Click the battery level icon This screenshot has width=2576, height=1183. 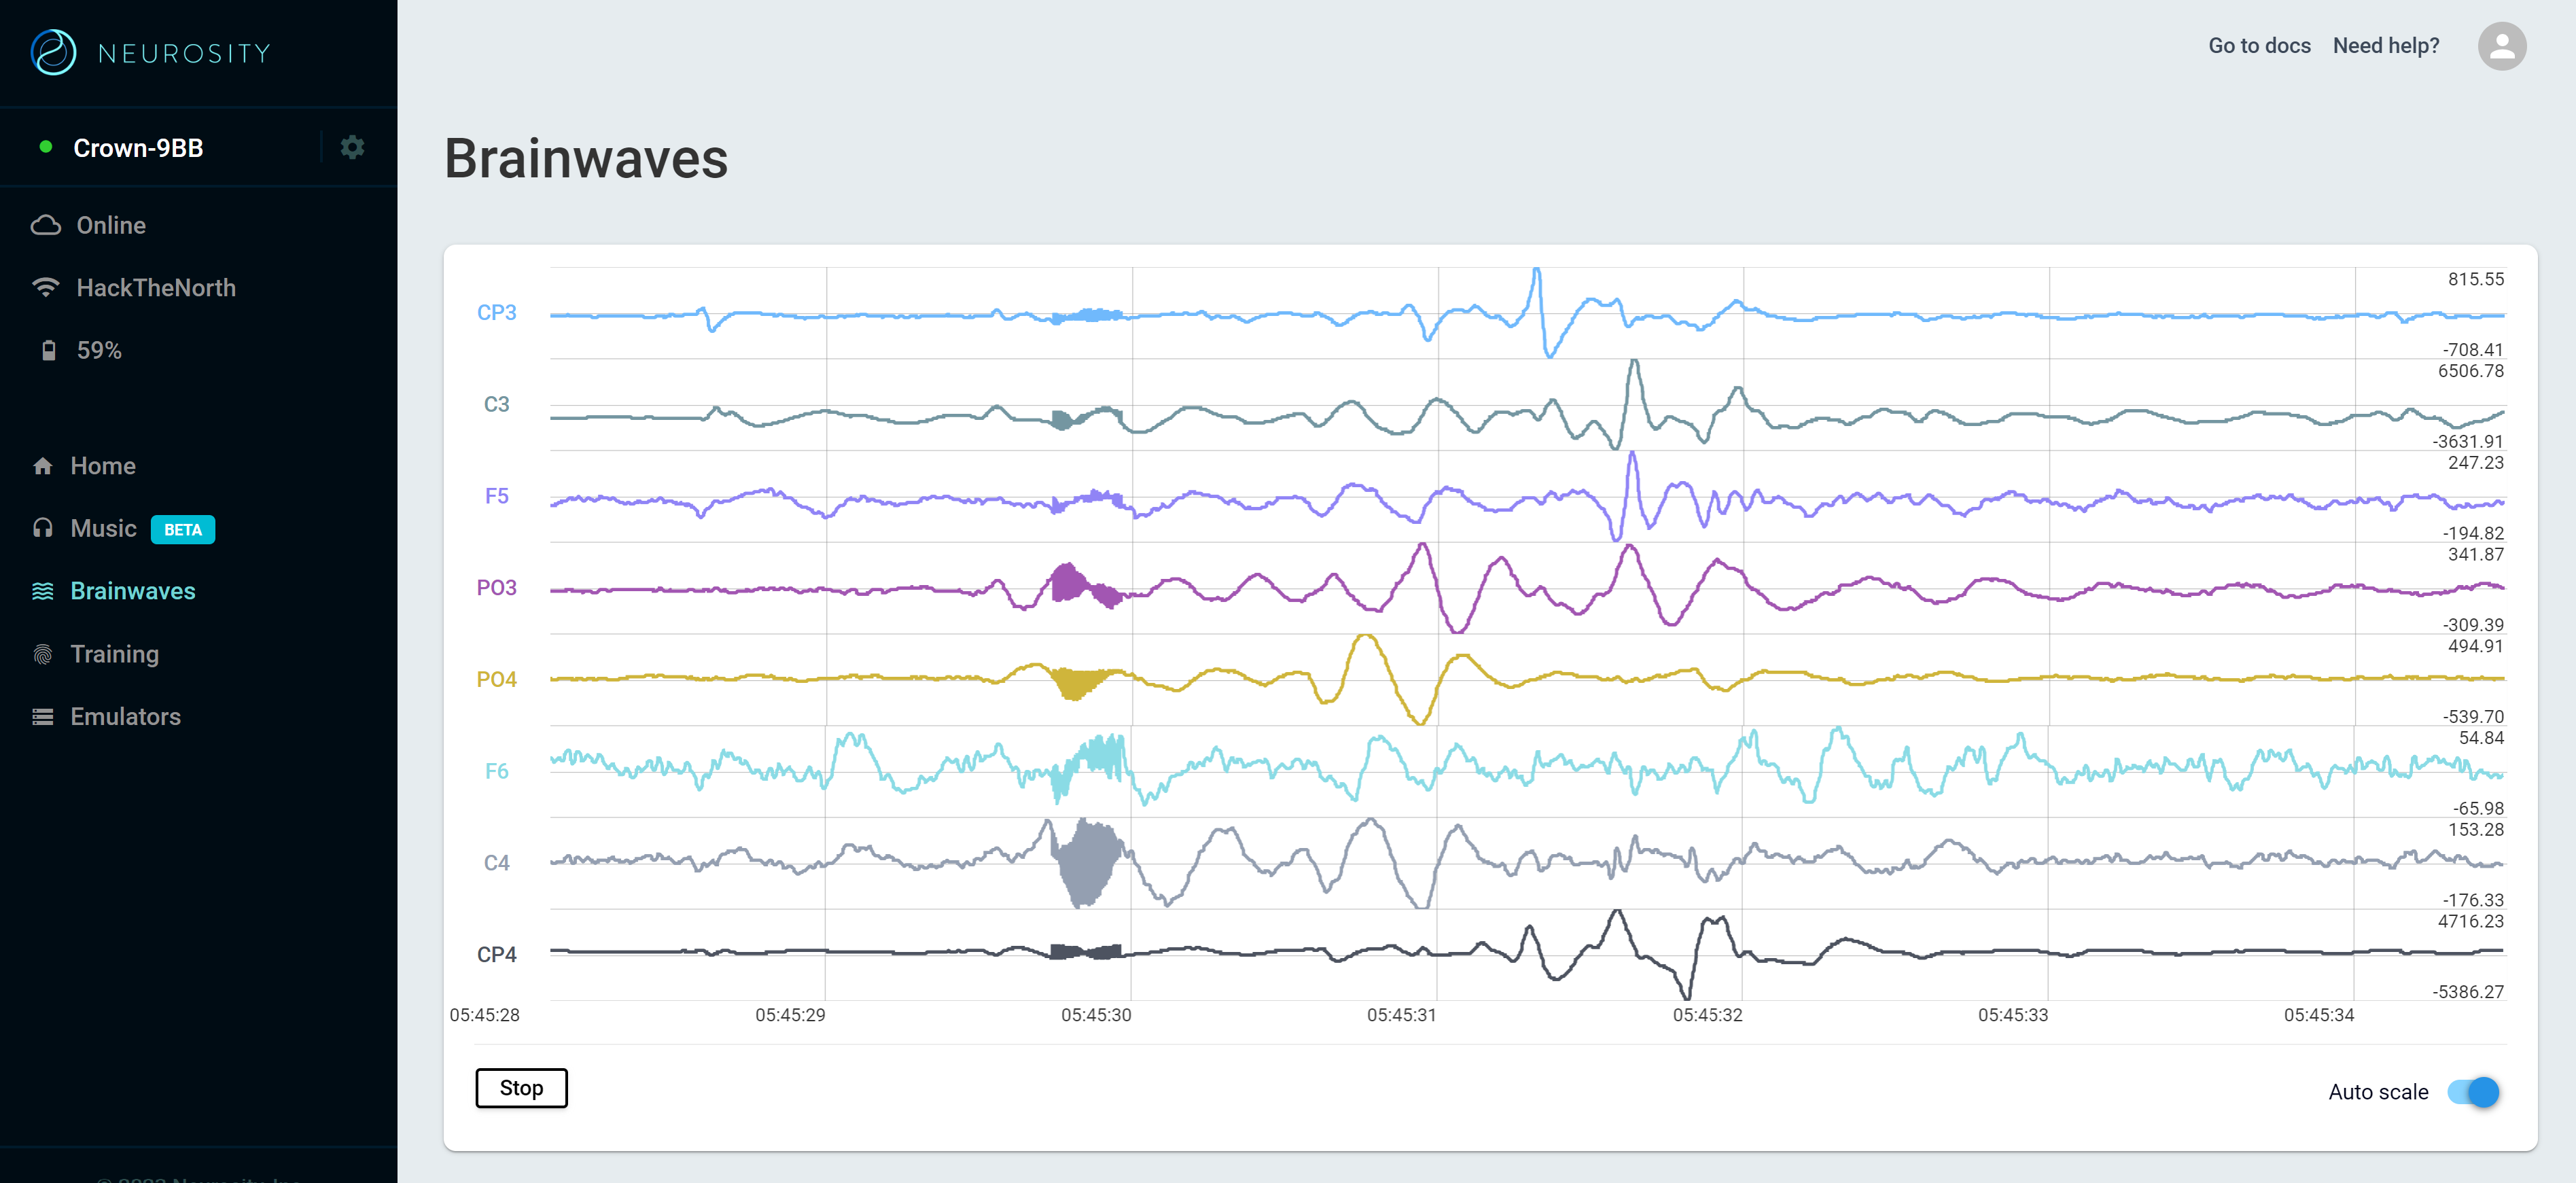tap(48, 351)
